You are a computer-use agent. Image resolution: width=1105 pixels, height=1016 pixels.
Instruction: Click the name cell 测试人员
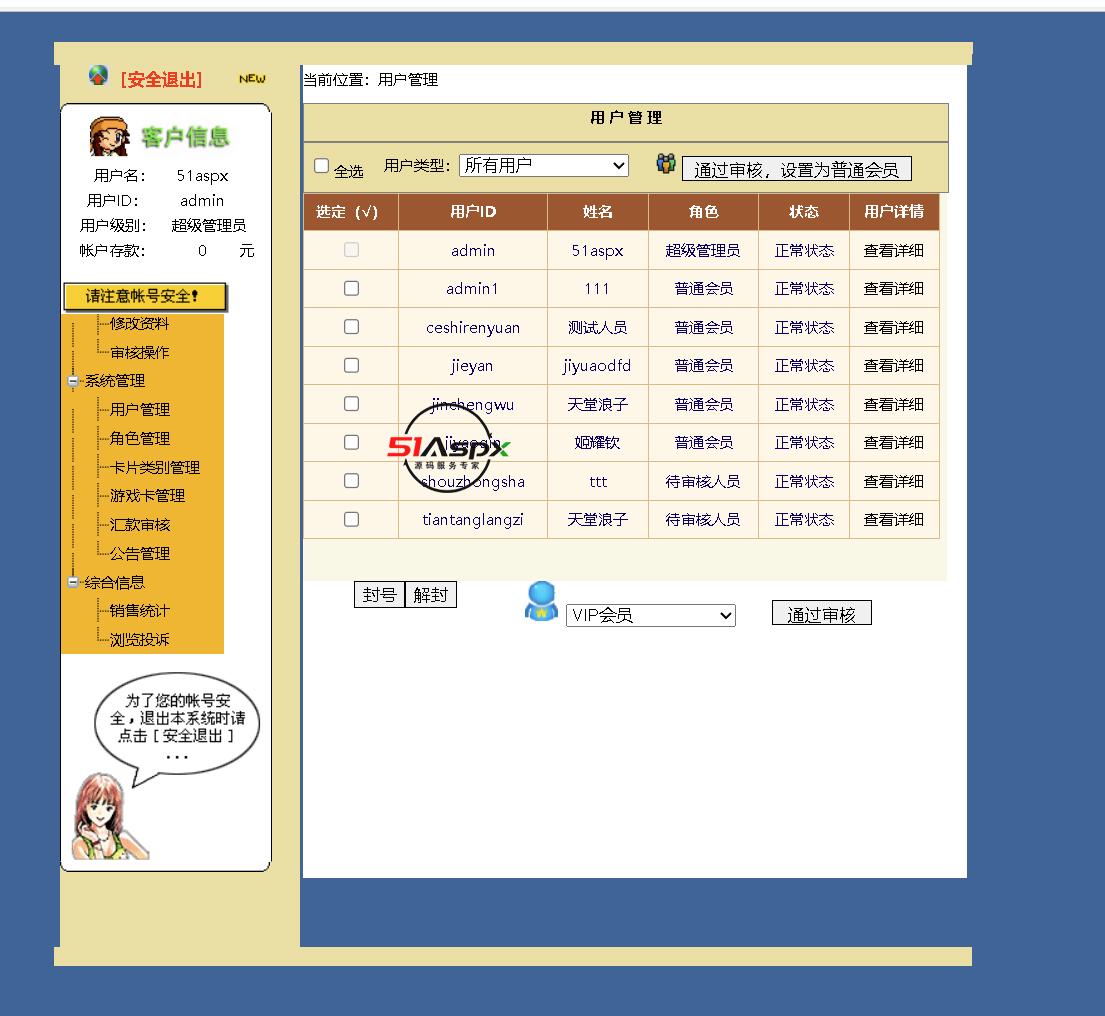pyautogui.click(x=598, y=328)
